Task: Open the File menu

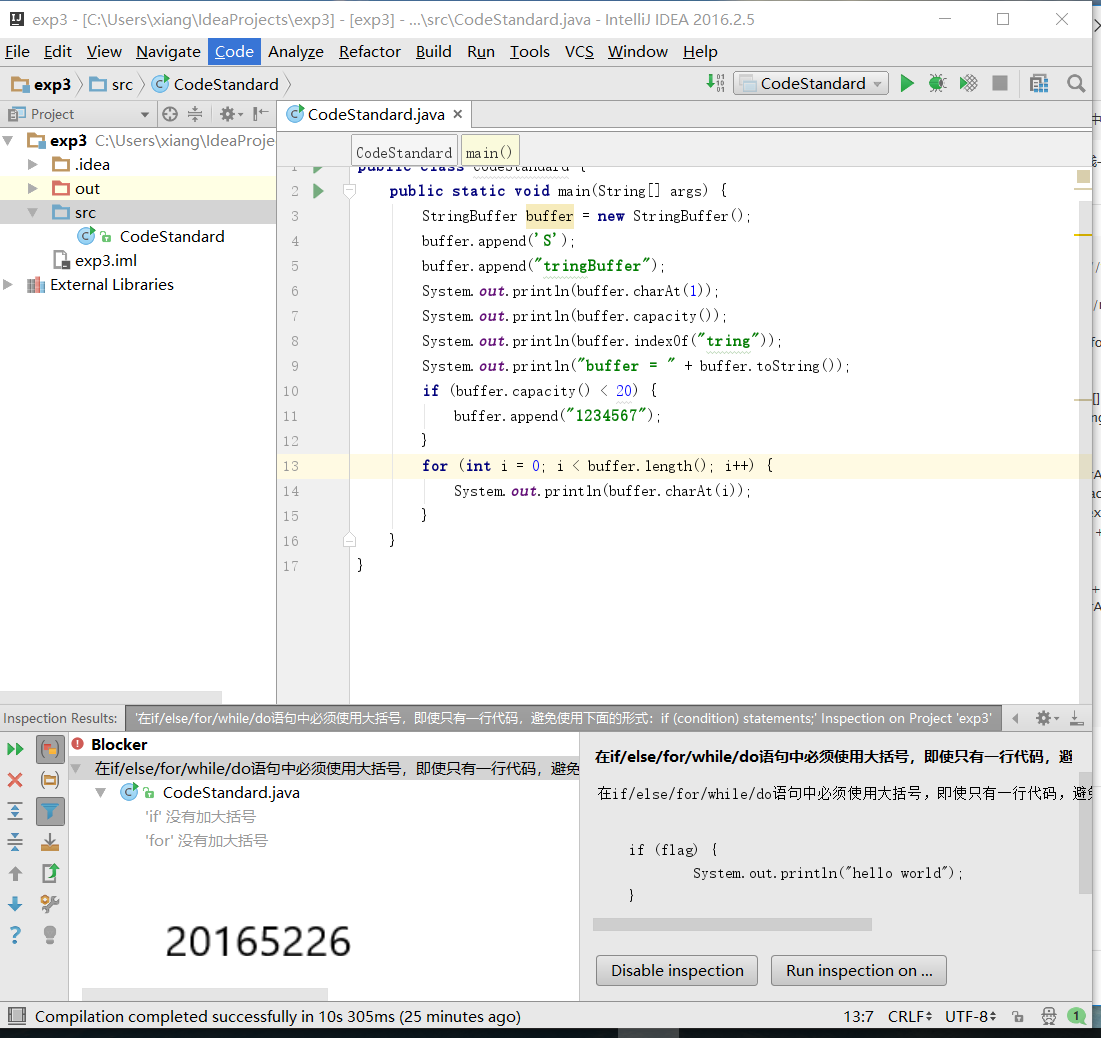Action: point(17,51)
